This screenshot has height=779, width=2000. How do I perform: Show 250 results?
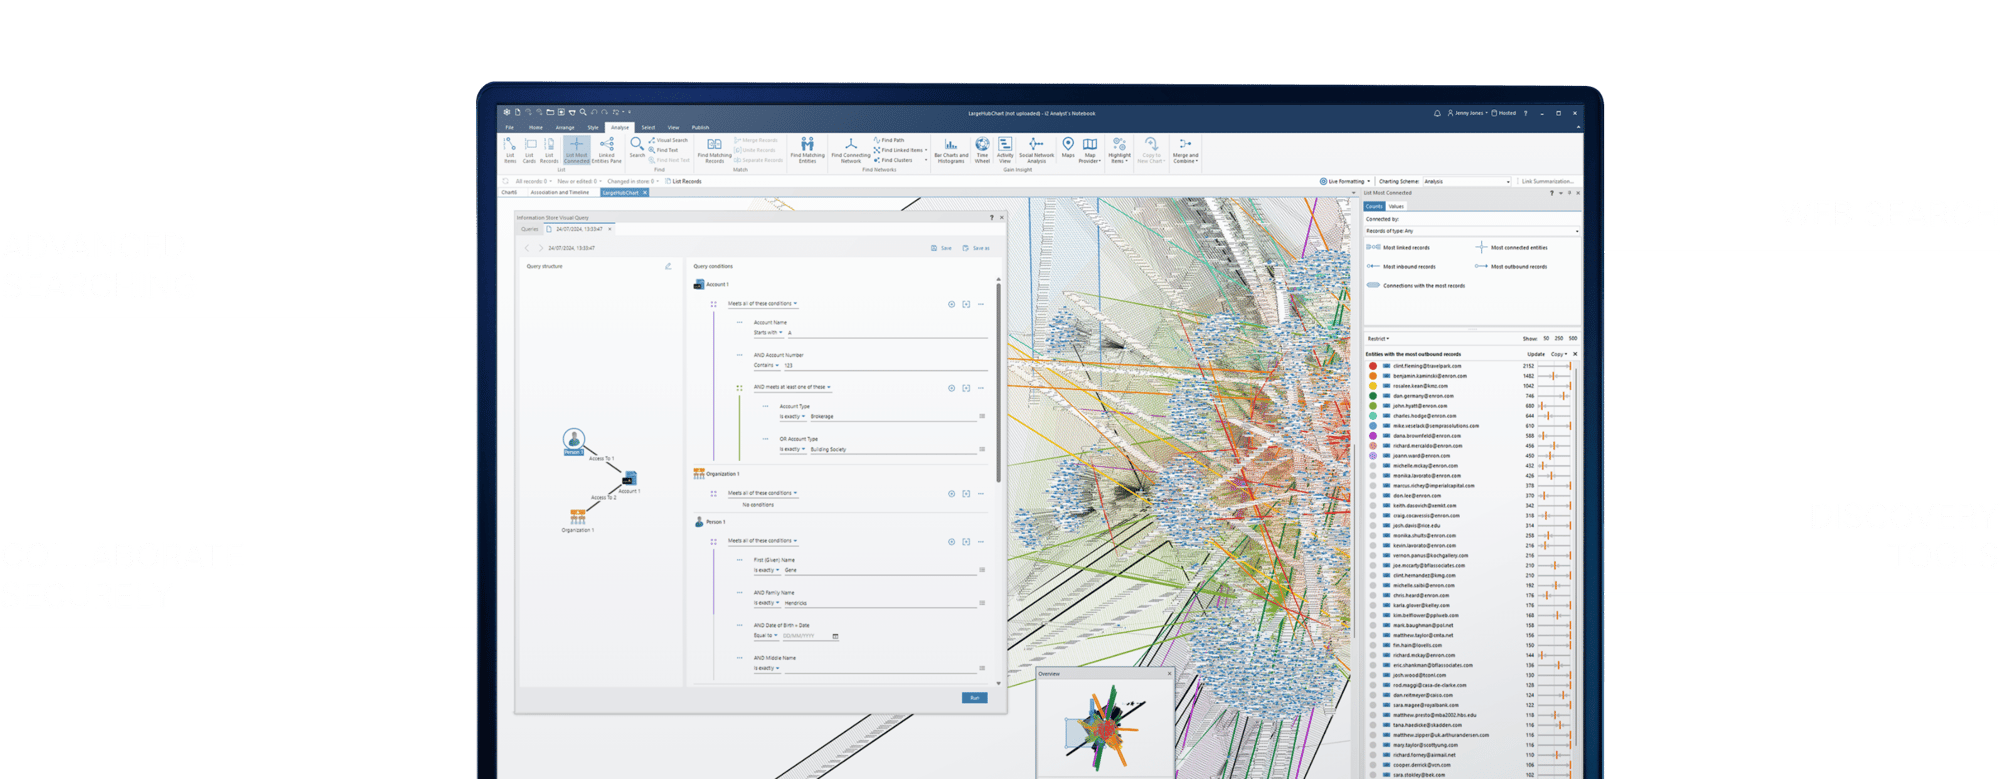point(1559,338)
